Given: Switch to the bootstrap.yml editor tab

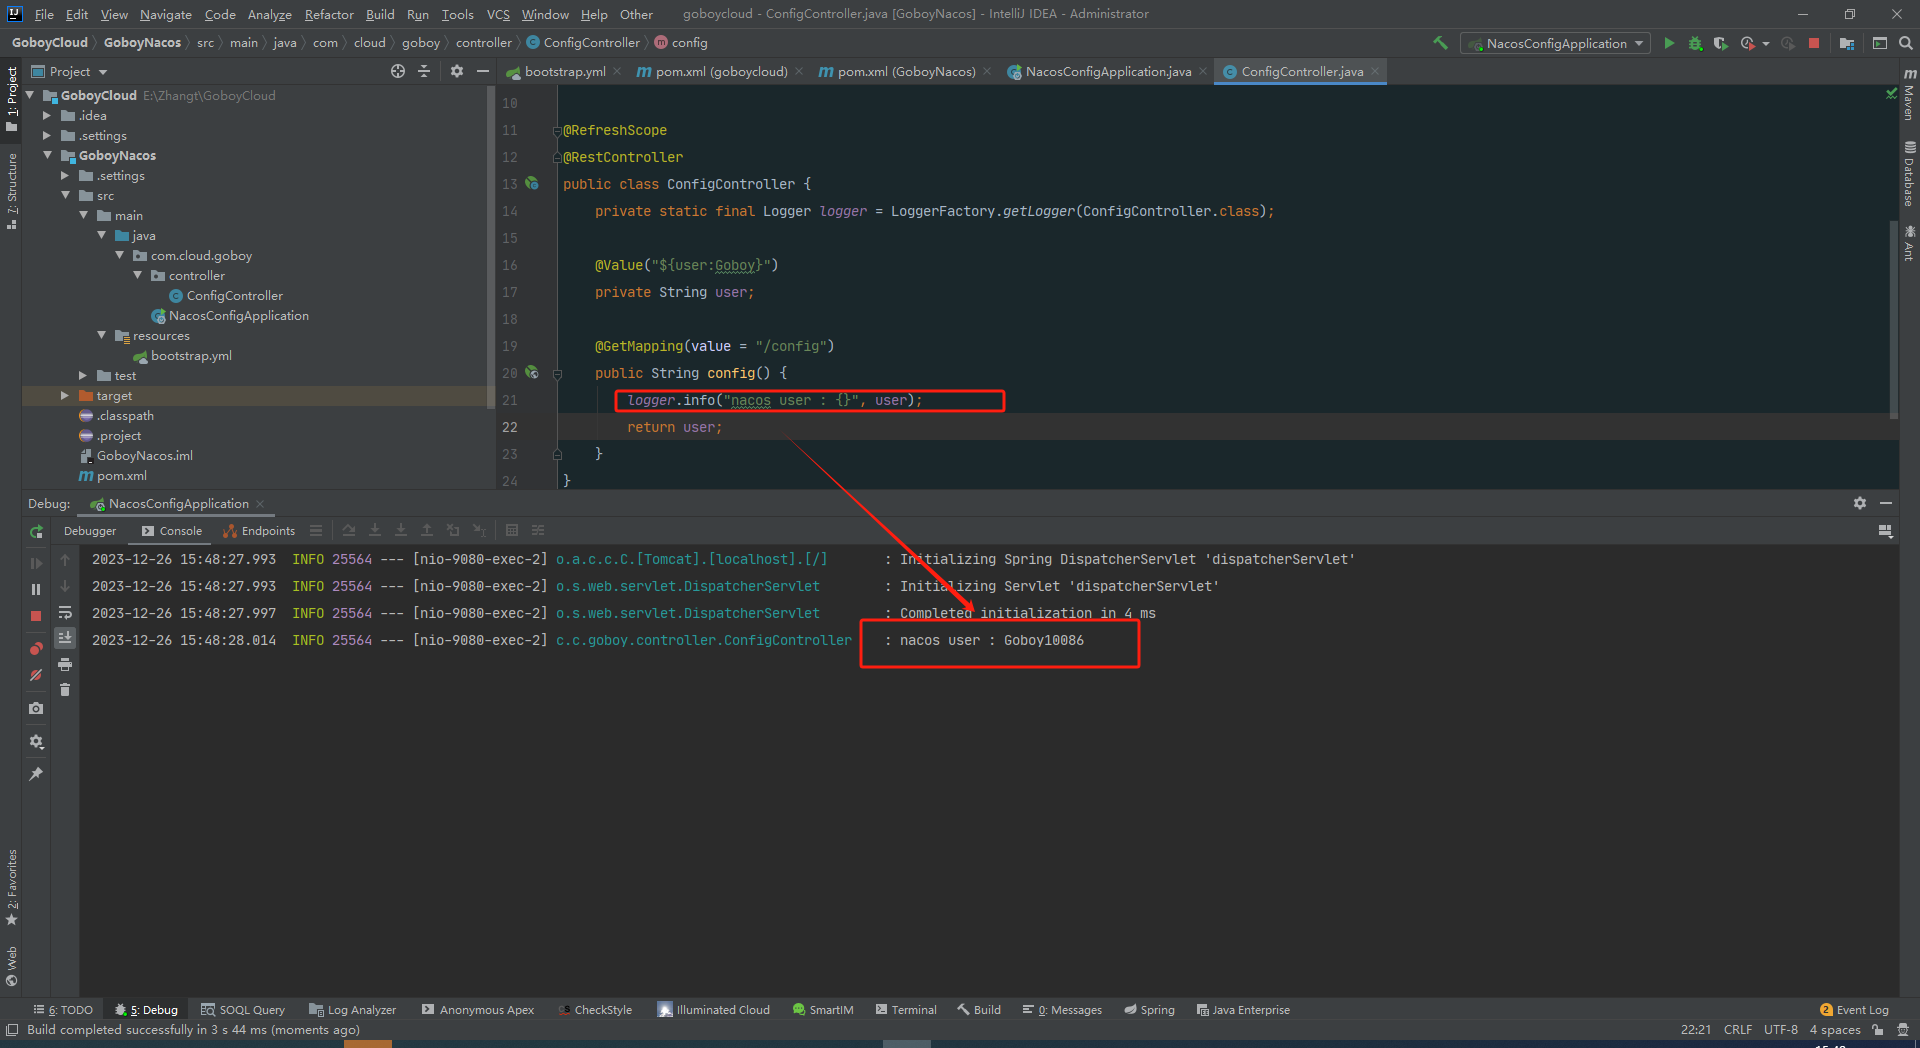Looking at the screenshot, I should pyautogui.click(x=564, y=72).
